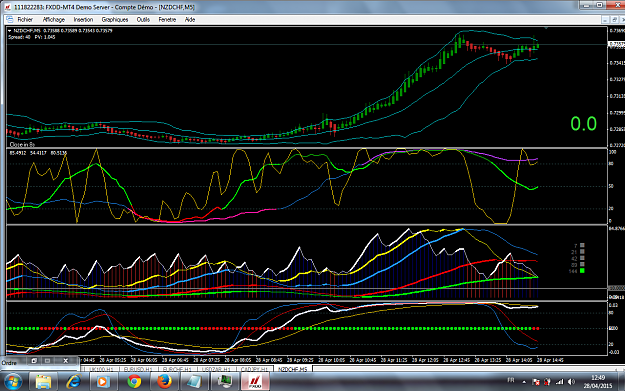This screenshot has height=391, width=625.
Task: Open the monitor chart app taskbar icon
Action: point(224,382)
